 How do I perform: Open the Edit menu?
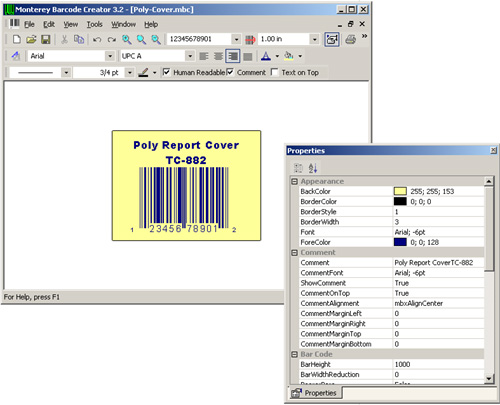tap(49, 24)
